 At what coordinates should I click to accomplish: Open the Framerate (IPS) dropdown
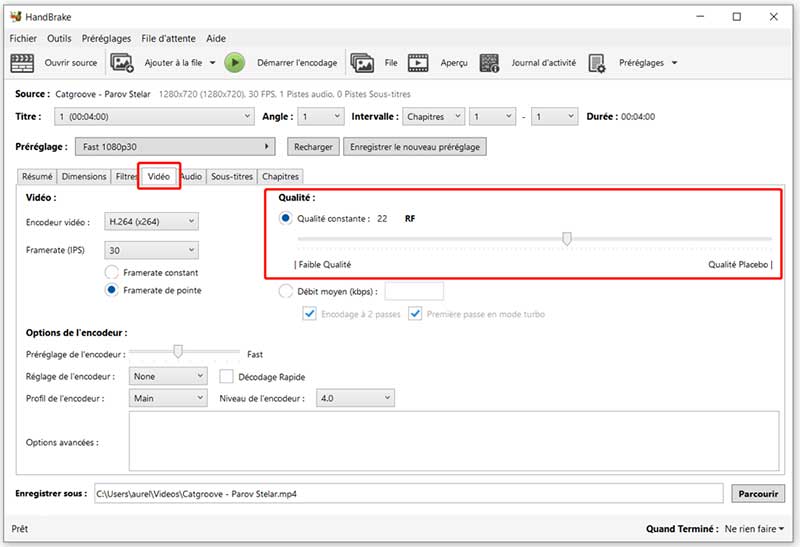click(152, 250)
